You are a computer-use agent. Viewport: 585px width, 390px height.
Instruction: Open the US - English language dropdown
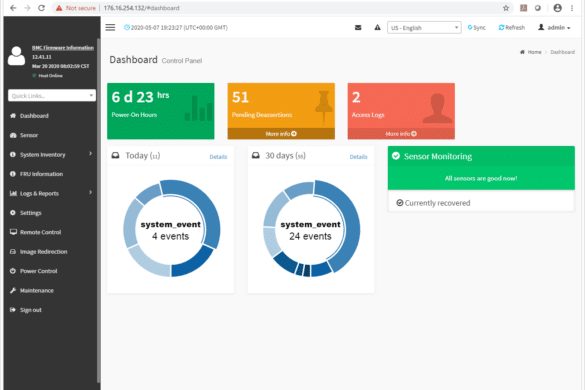[x=424, y=28]
